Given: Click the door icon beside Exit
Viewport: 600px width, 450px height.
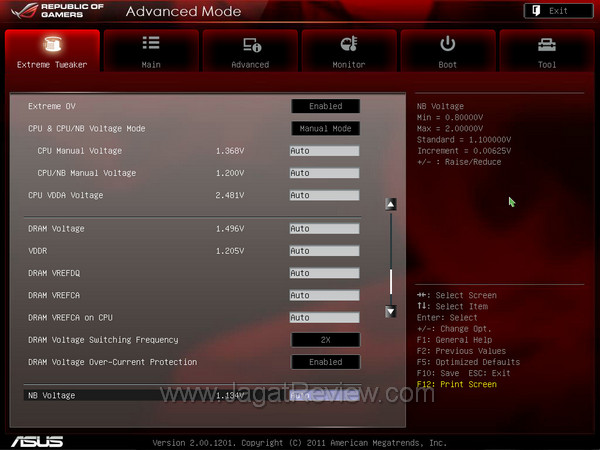Looking at the screenshot, I should [536, 11].
